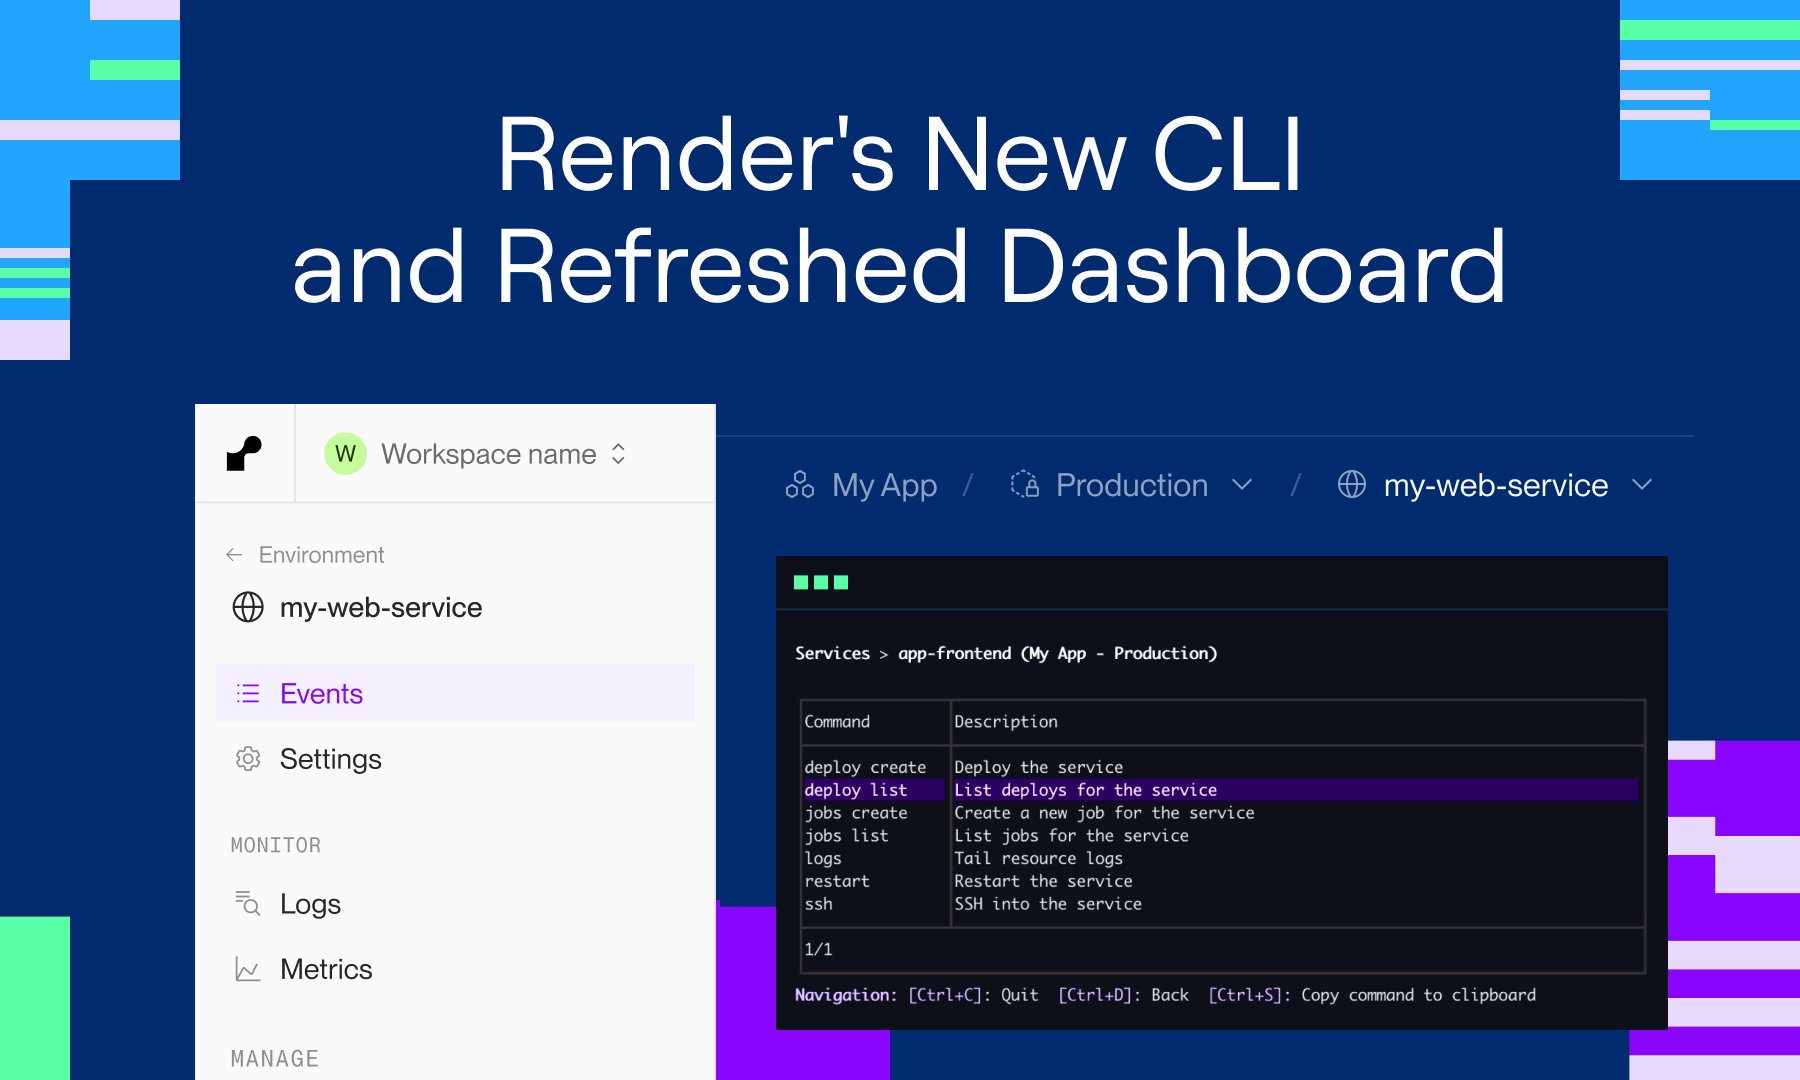Viewport: 1800px width, 1080px height.
Task: Click the Production environment lock icon
Action: pyautogui.click(x=1025, y=484)
